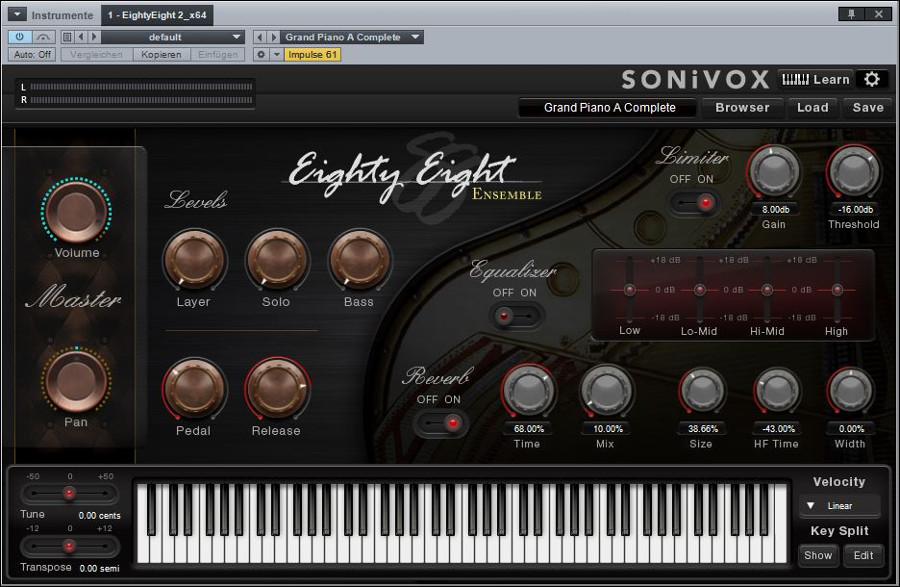Open the small gear settings icon in toolbar
The height and width of the screenshot is (587, 900).
pyautogui.click(x=261, y=55)
